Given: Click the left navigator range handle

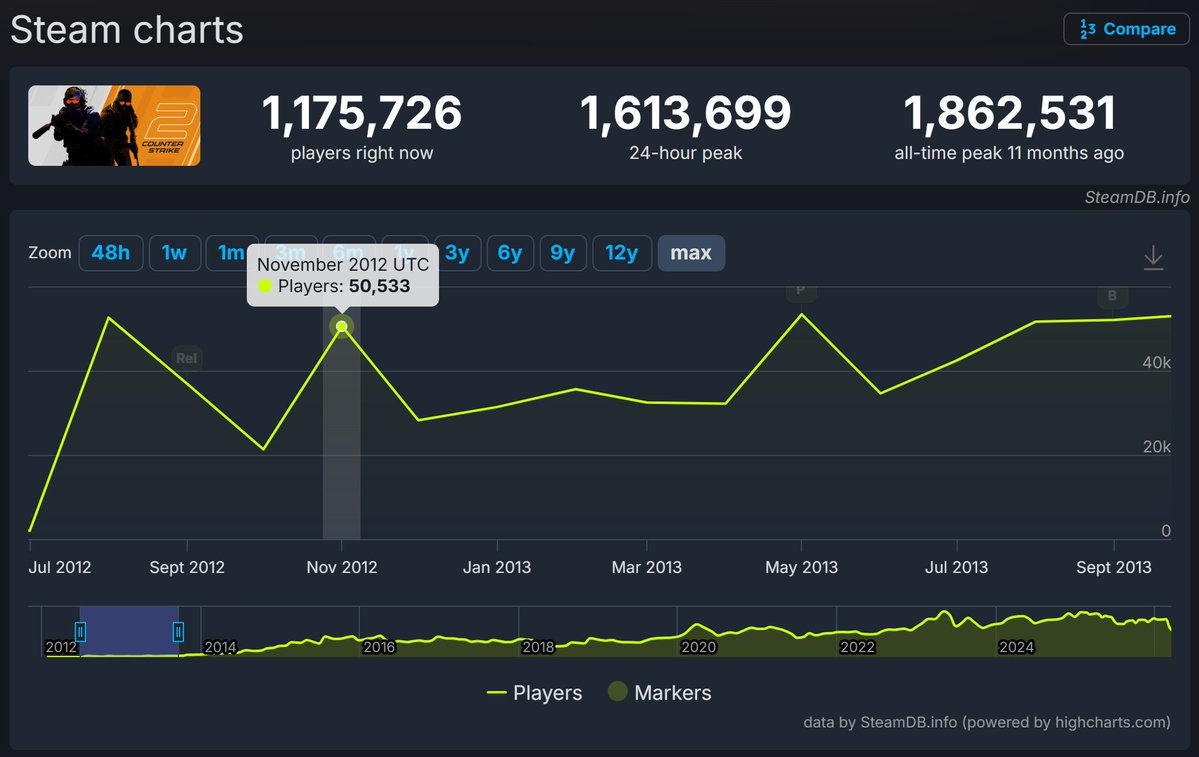Looking at the screenshot, I should tap(80, 632).
